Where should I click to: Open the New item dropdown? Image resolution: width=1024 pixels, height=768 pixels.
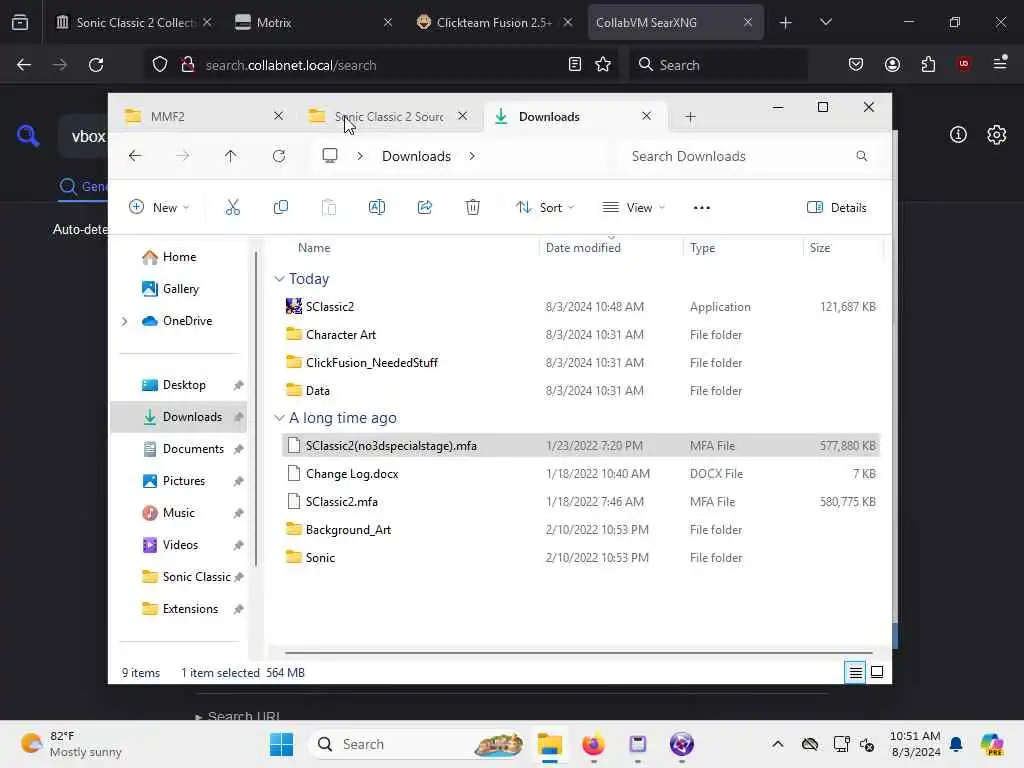[x=159, y=208]
